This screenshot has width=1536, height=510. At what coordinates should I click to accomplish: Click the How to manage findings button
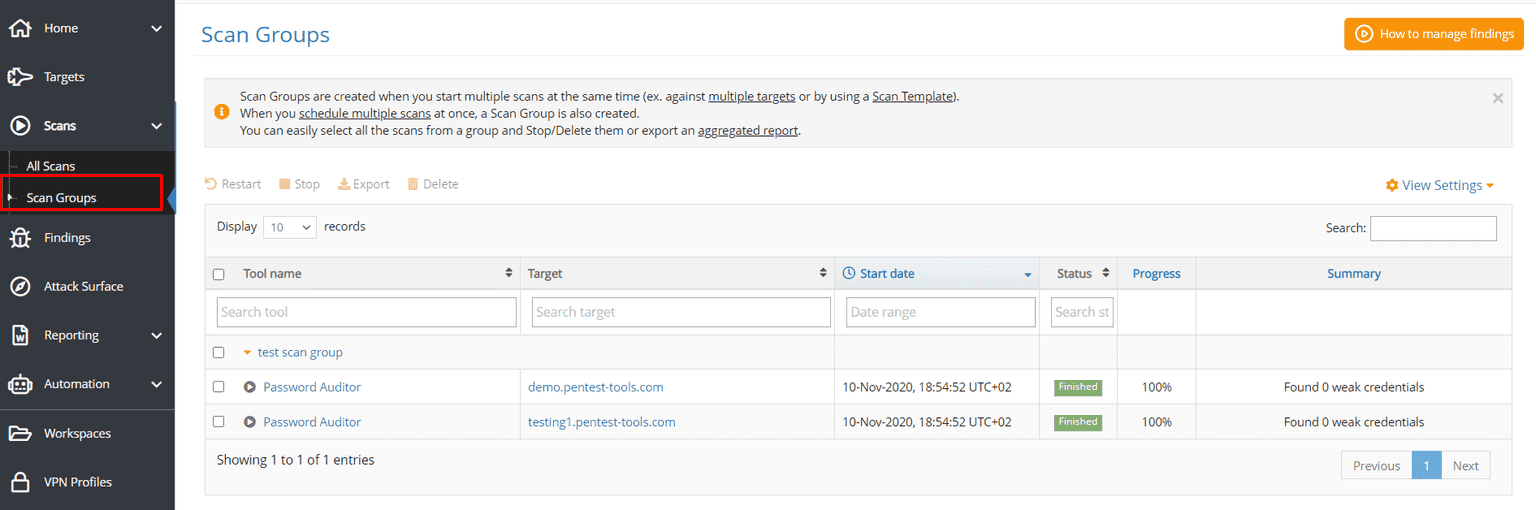coord(1434,34)
